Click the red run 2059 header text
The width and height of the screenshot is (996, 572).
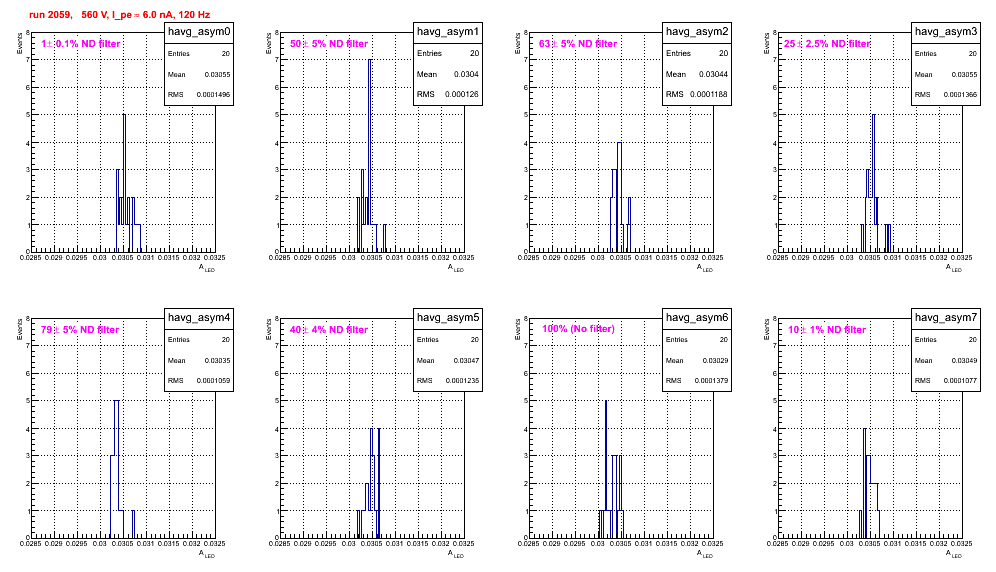pyautogui.click(x=119, y=15)
